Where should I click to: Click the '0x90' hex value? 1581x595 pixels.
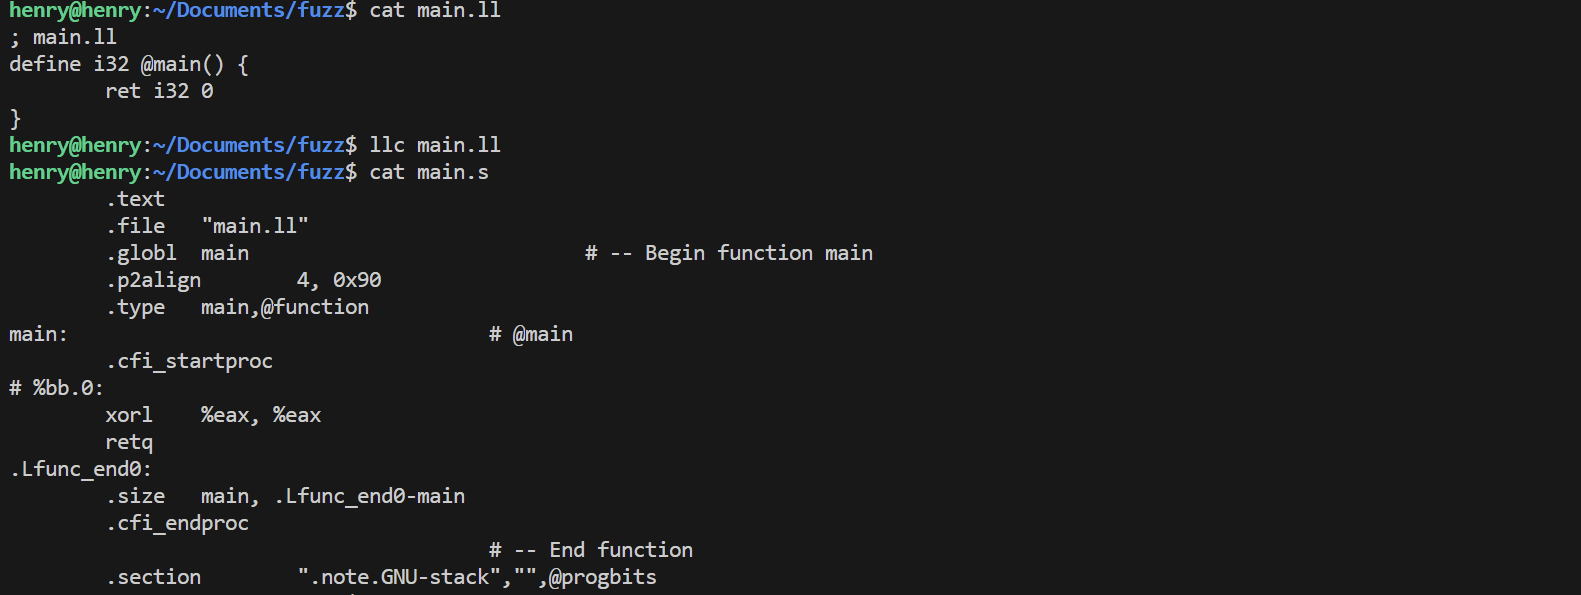click(357, 281)
